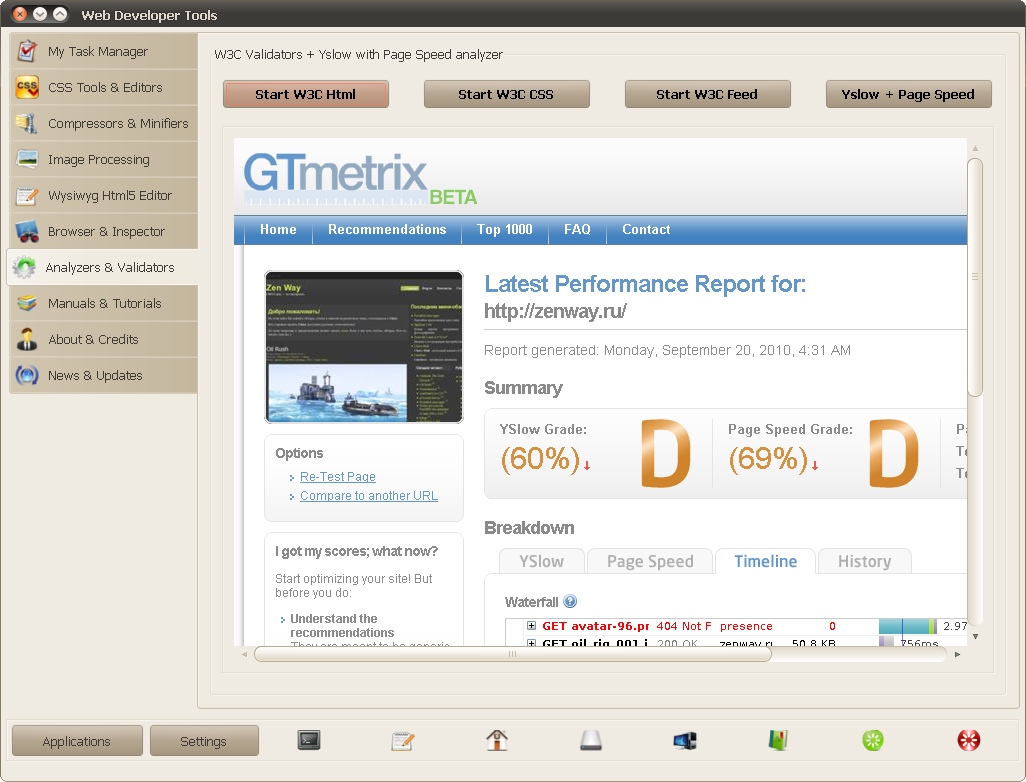The image size is (1026, 782).
Task: Open Top 1000 in GTmetrix nav
Action: 504,230
